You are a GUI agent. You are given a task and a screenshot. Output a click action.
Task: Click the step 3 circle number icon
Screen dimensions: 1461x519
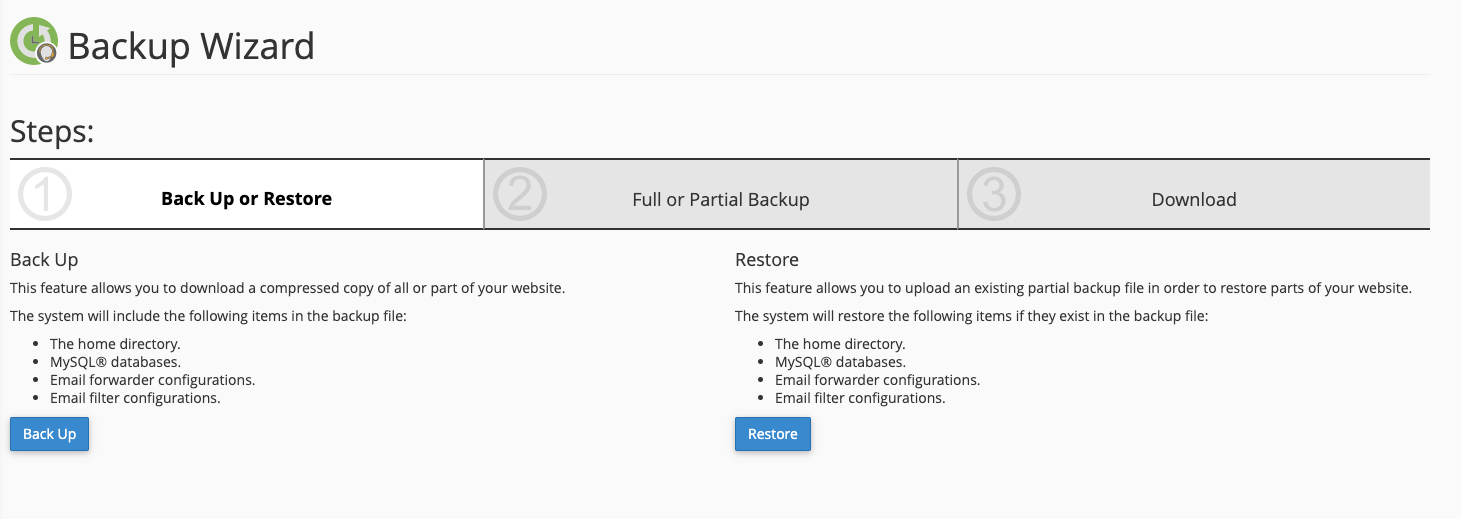coord(994,194)
